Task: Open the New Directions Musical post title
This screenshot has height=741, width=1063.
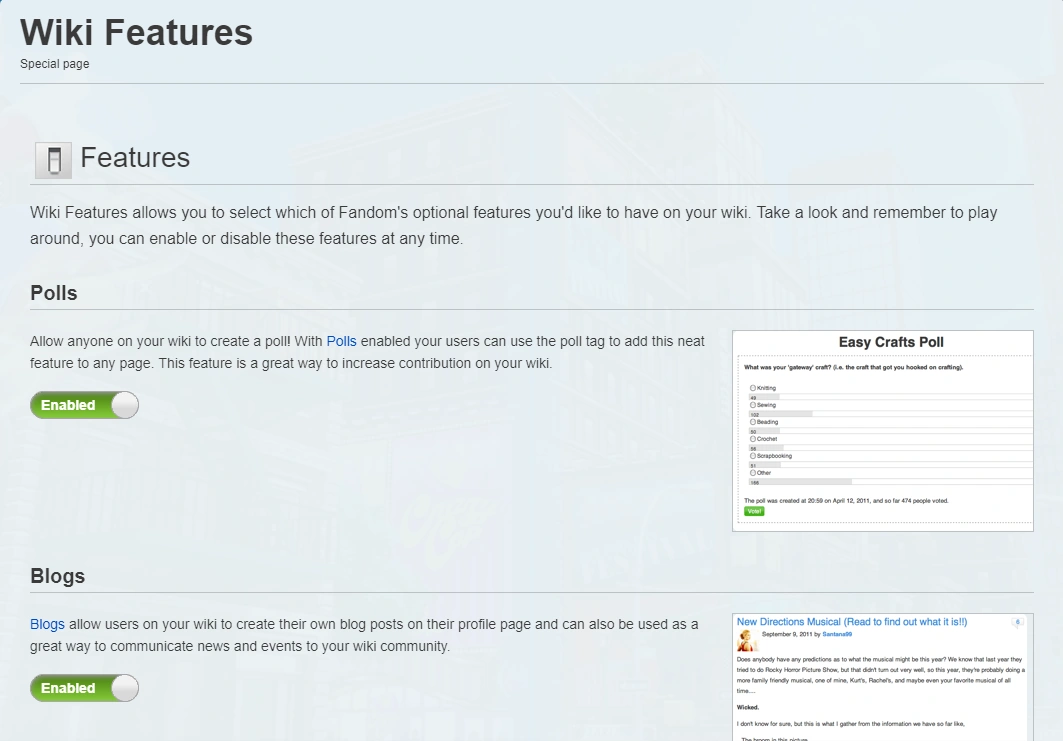Action: (x=851, y=622)
